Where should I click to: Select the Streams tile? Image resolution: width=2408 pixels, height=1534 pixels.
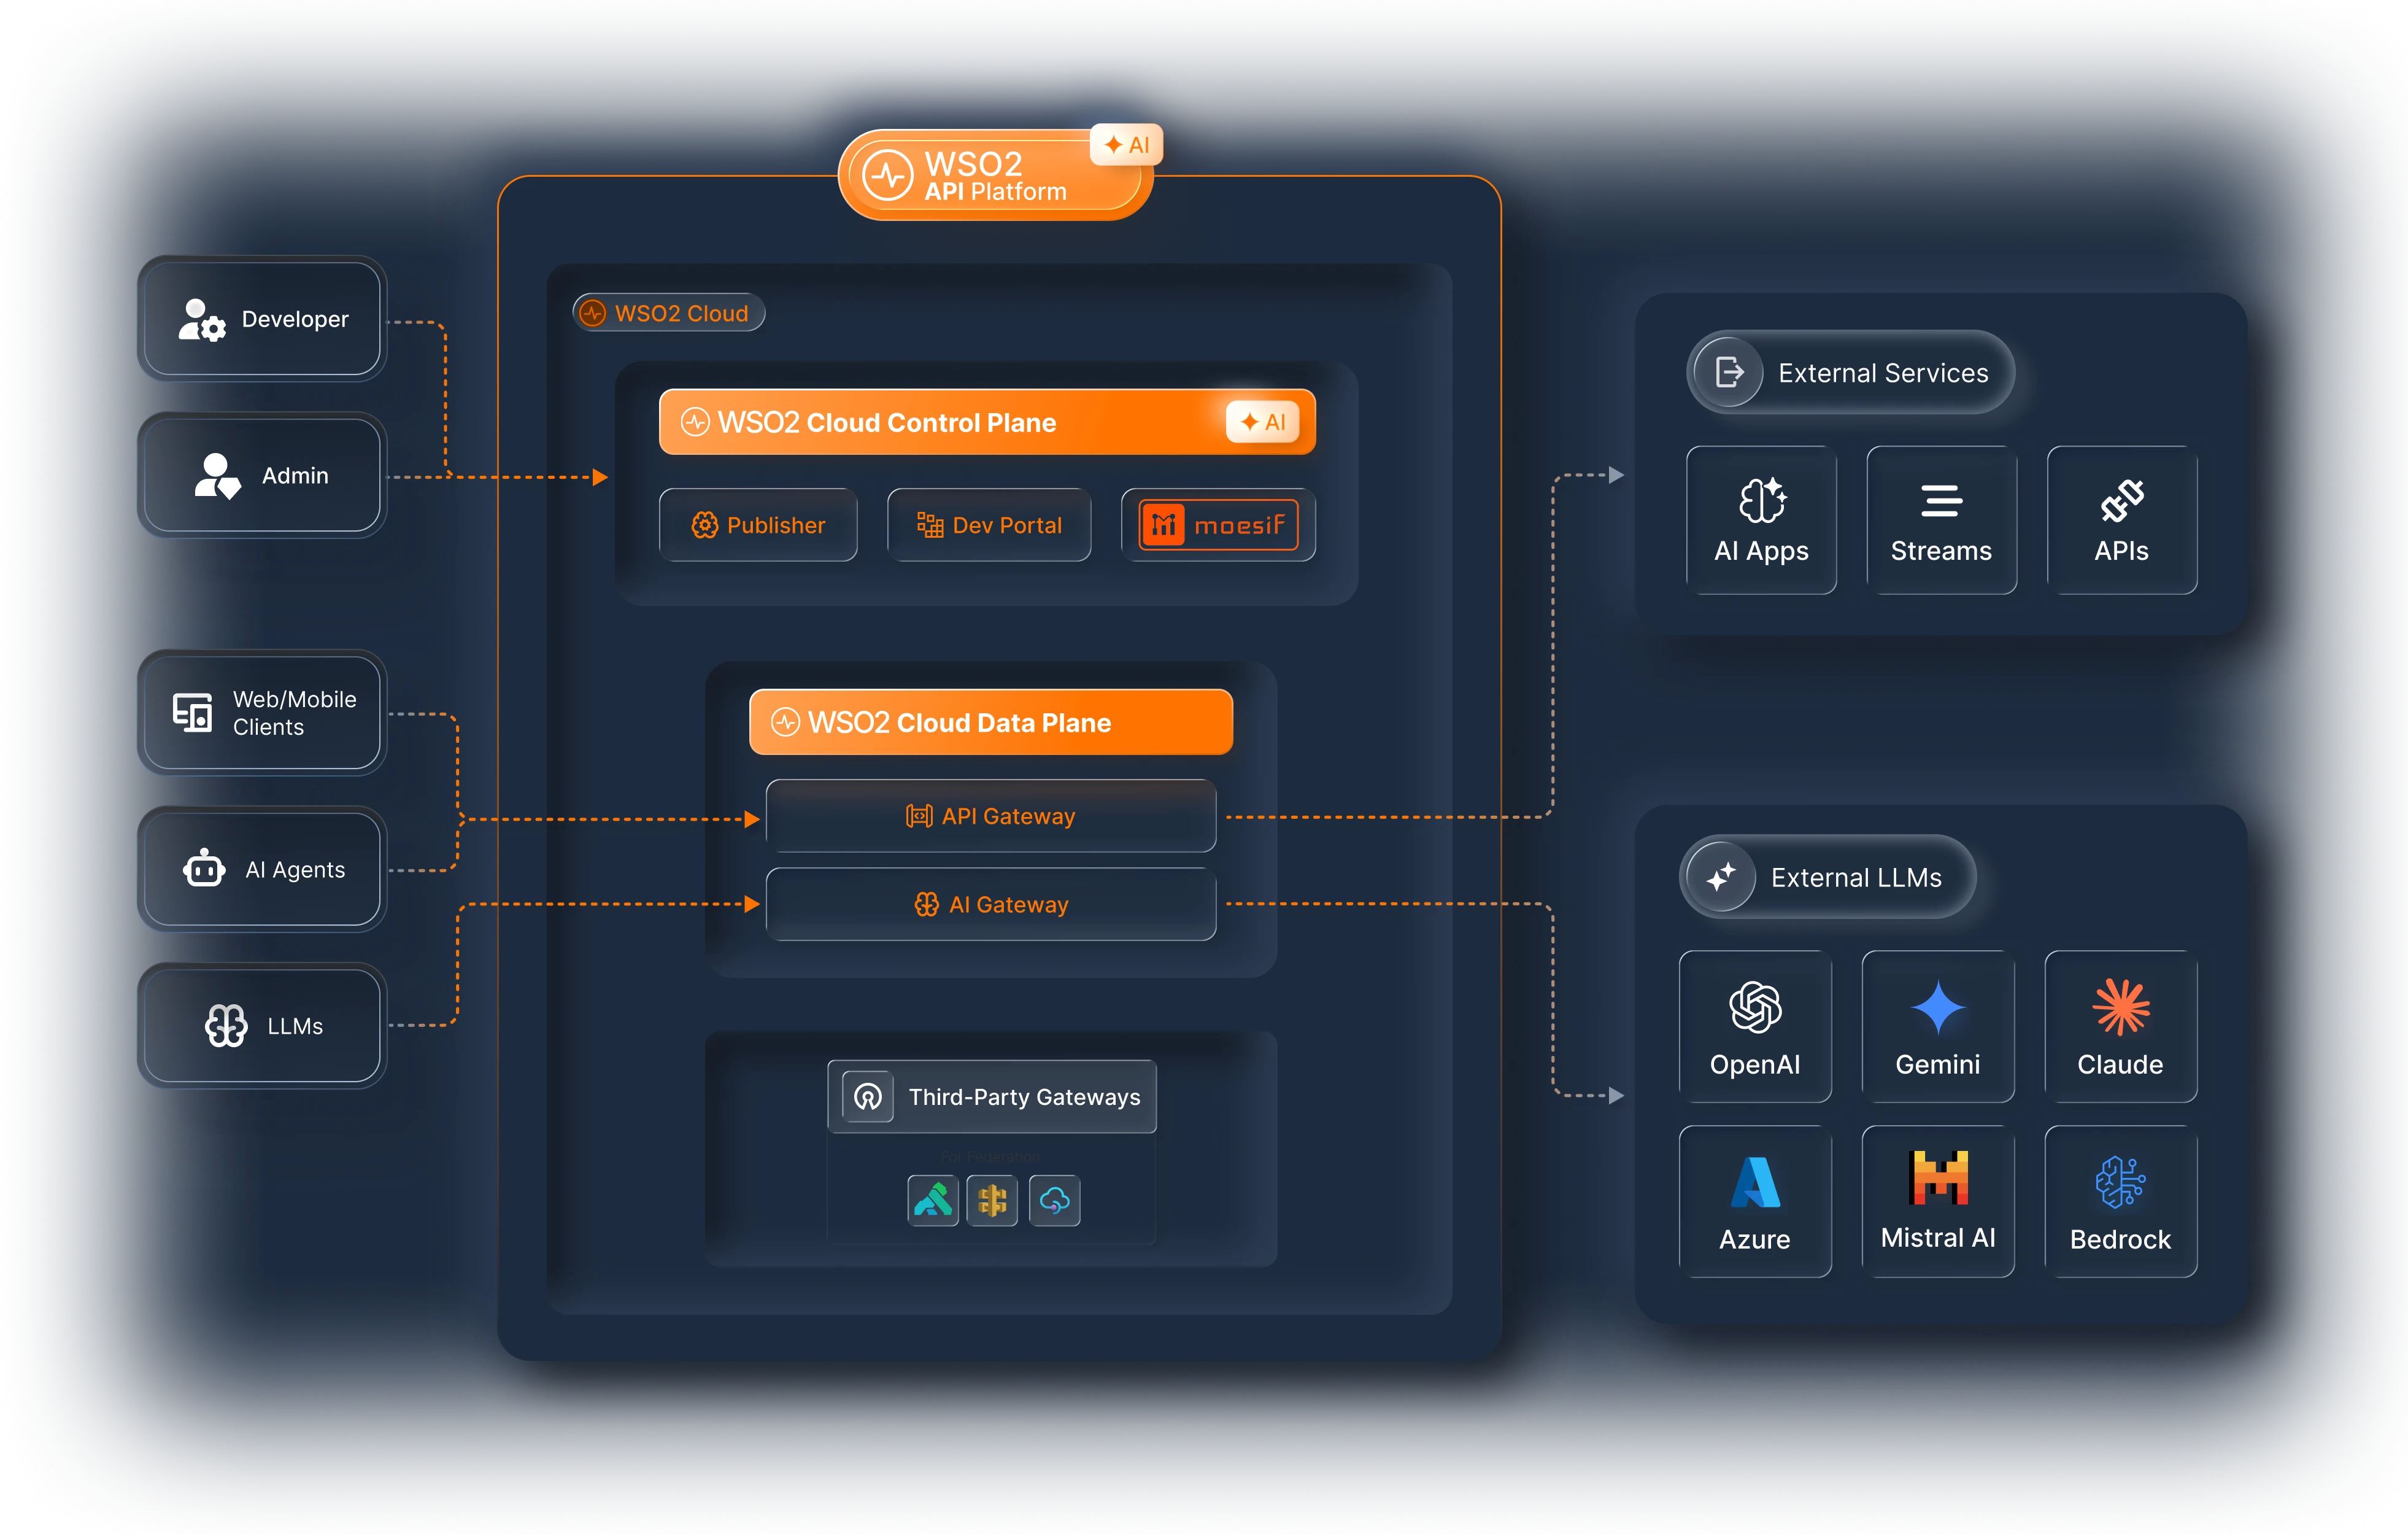[1941, 520]
